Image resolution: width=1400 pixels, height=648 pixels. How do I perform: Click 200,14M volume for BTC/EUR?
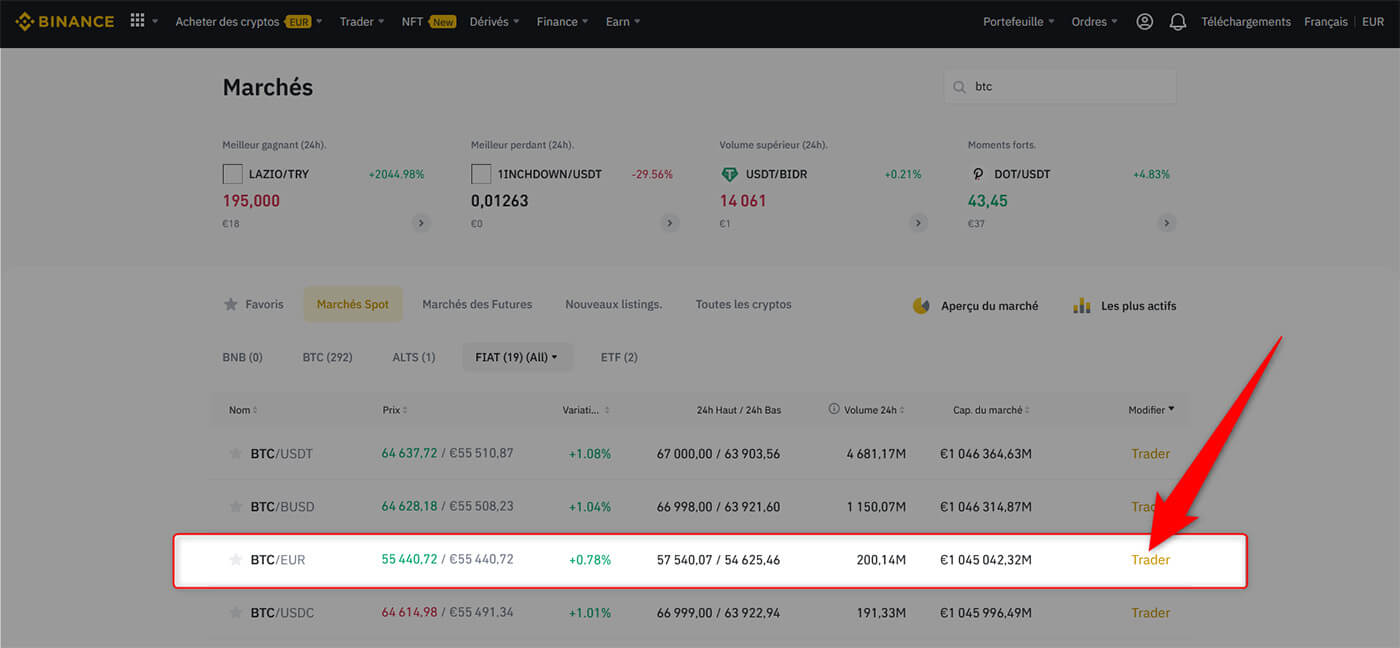(x=881, y=559)
